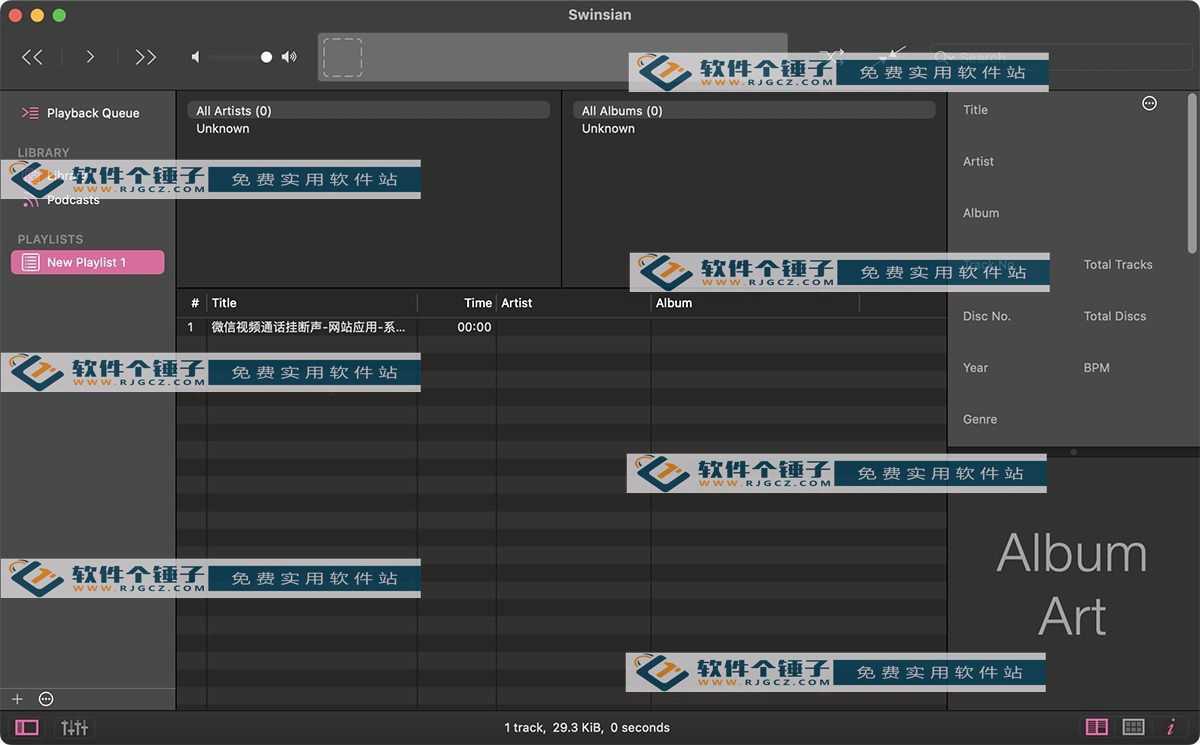
Task: Sort tracks by Title column header
Action: tap(310, 303)
